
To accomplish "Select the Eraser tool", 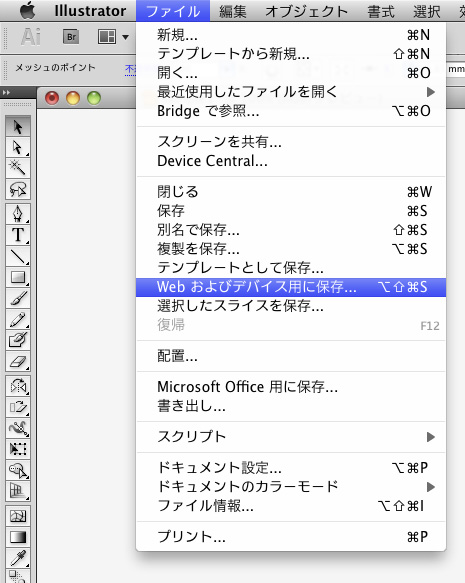I will point(18,361).
